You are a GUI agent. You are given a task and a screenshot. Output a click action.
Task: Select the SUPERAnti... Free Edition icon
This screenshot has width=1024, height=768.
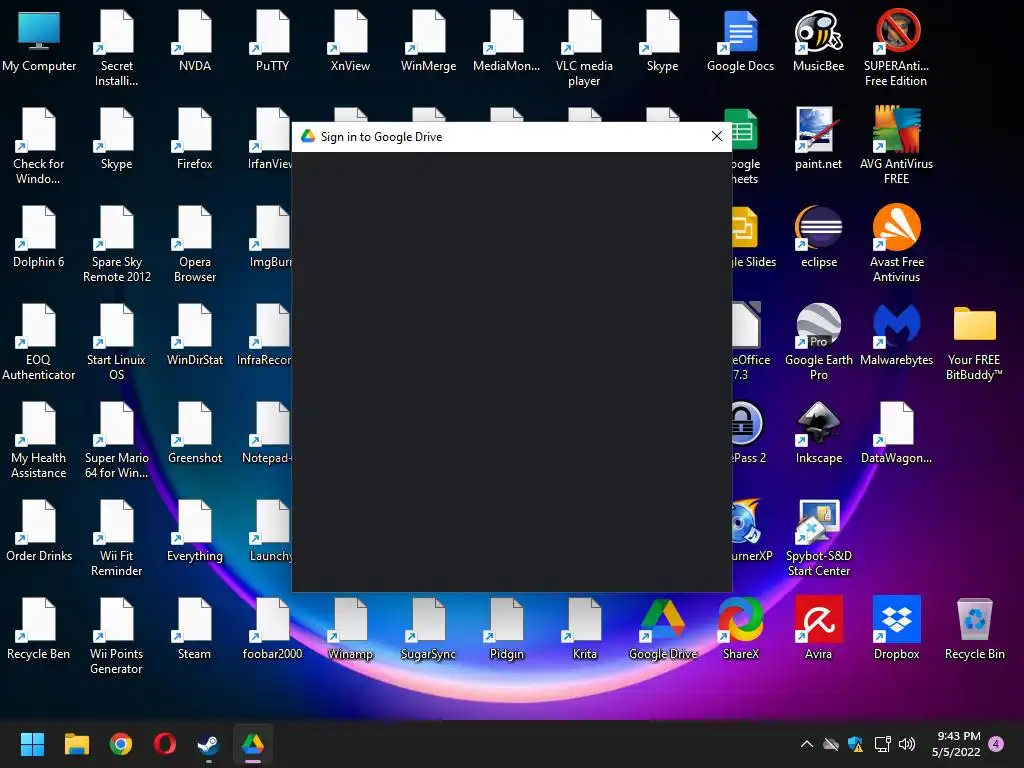point(896,48)
